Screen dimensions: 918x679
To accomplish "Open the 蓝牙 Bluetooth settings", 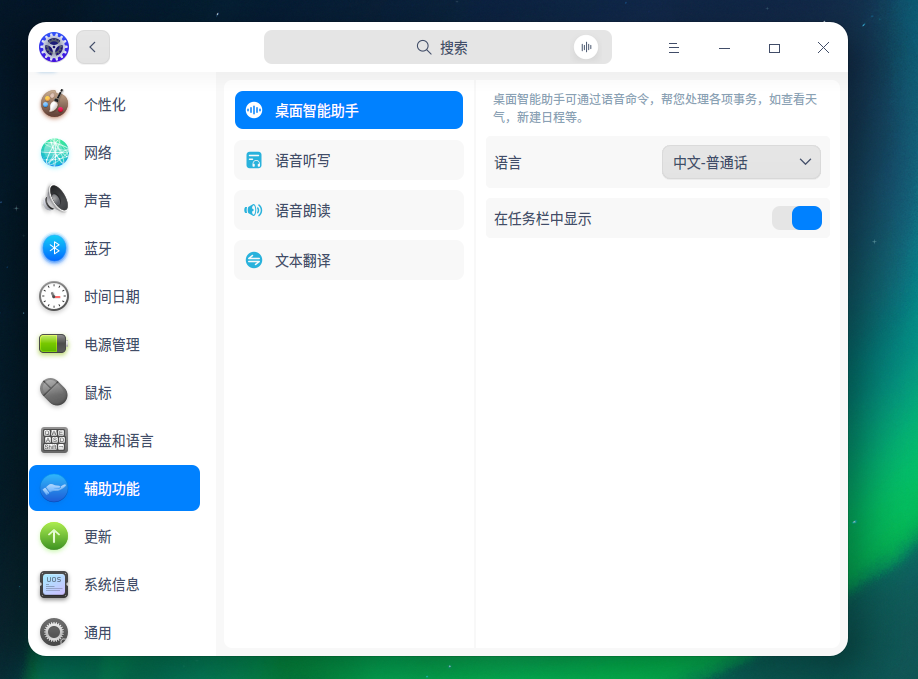I will click(x=114, y=249).
